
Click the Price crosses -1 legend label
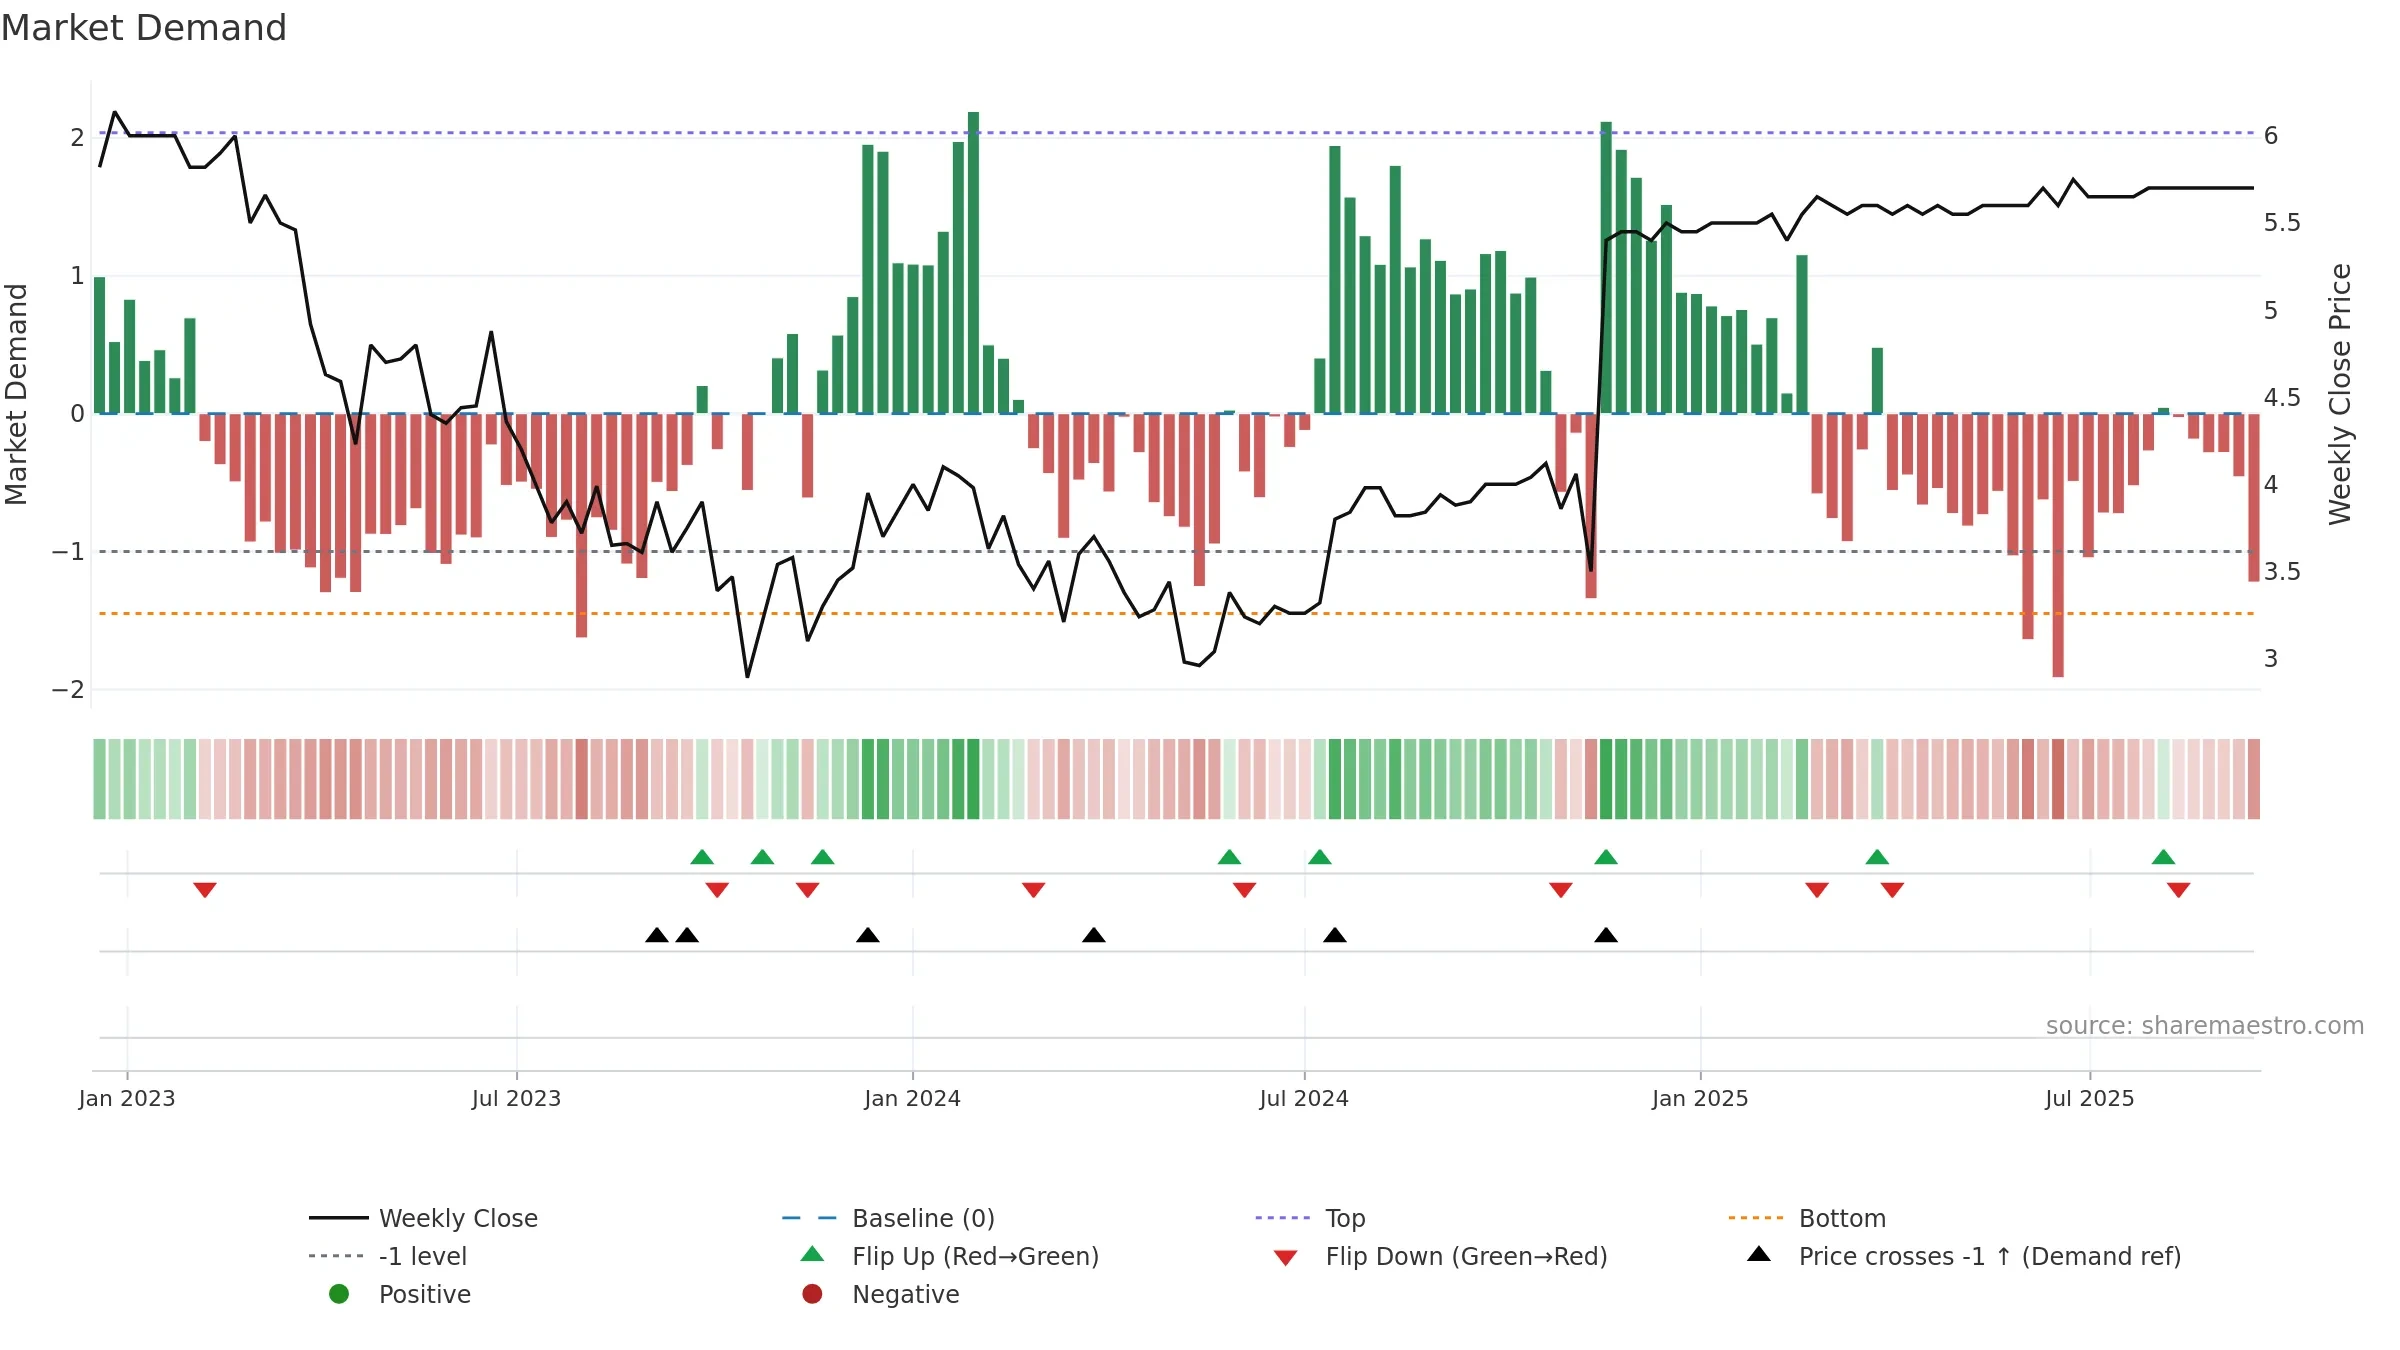point(1990,1256)
